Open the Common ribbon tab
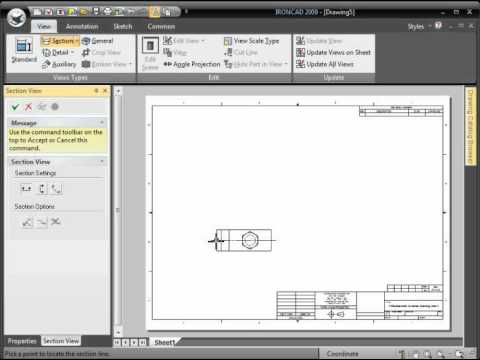The image size is (480, 360). pyautogui.click(x=161, y=26)
